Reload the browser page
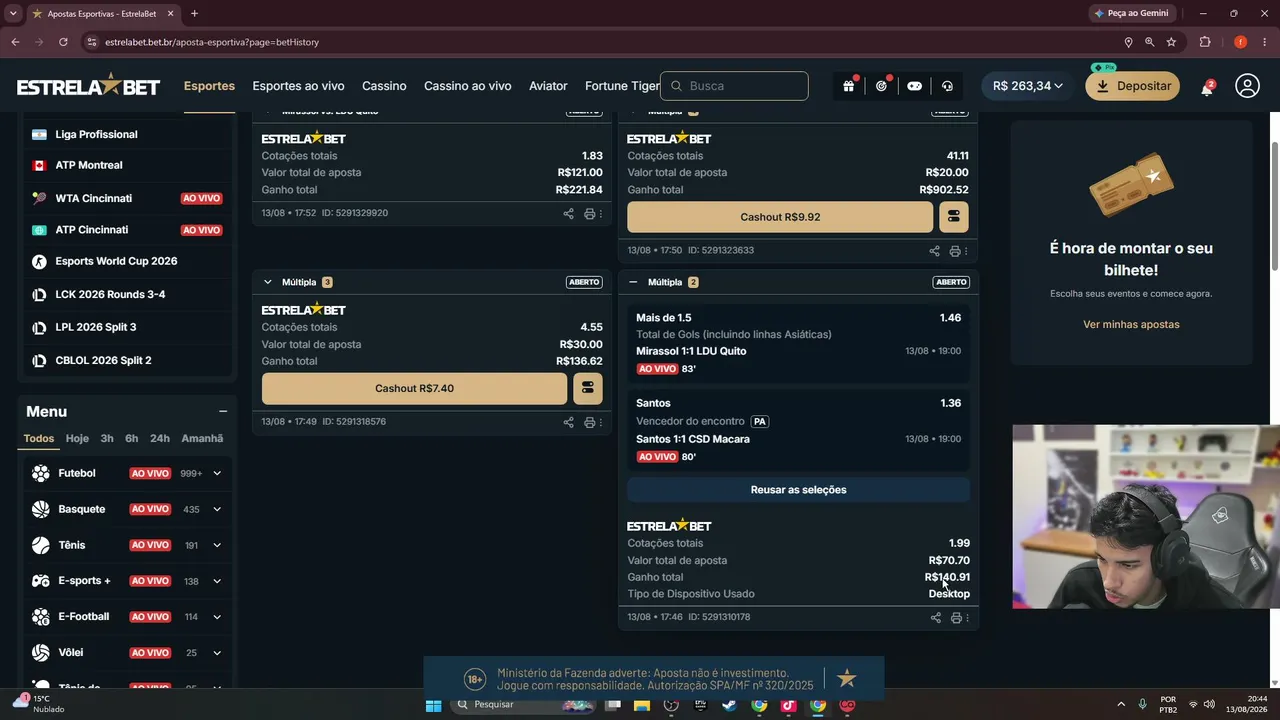 coord(63,42)
